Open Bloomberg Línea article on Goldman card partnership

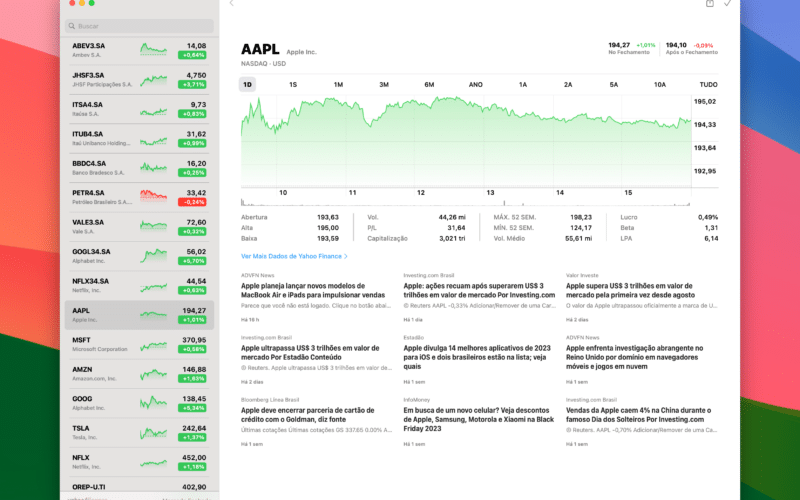[x=316, y=423]
